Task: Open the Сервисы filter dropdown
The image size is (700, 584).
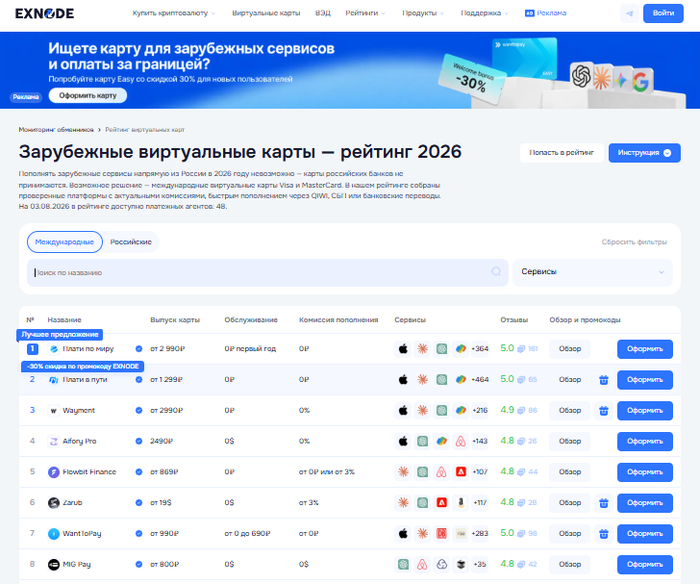Action: pos(592,272)
